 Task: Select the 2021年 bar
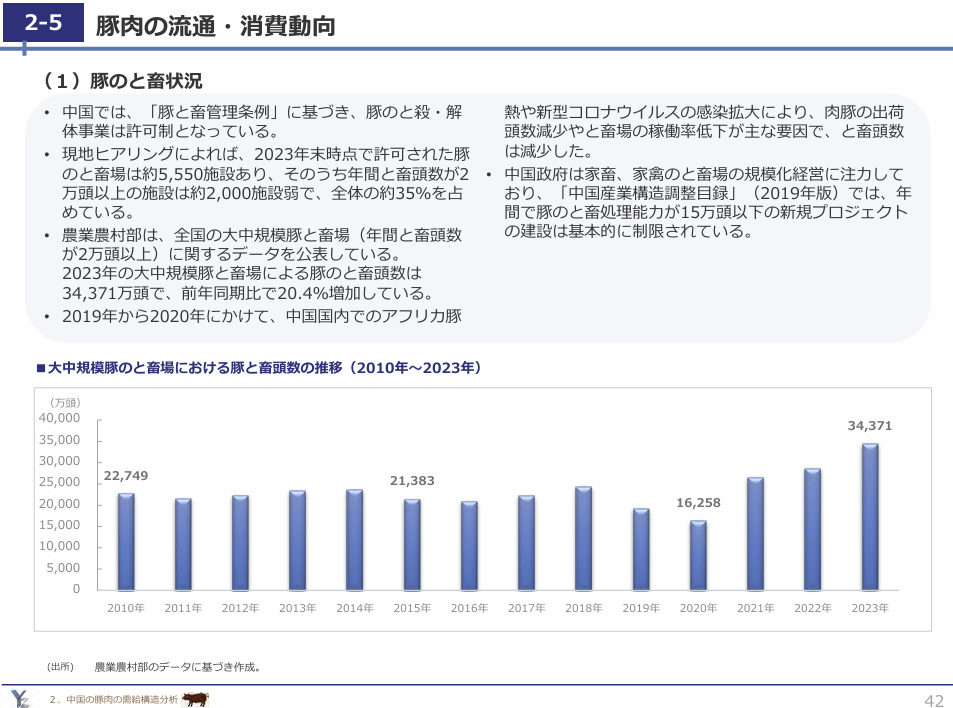tap(755, 534)
